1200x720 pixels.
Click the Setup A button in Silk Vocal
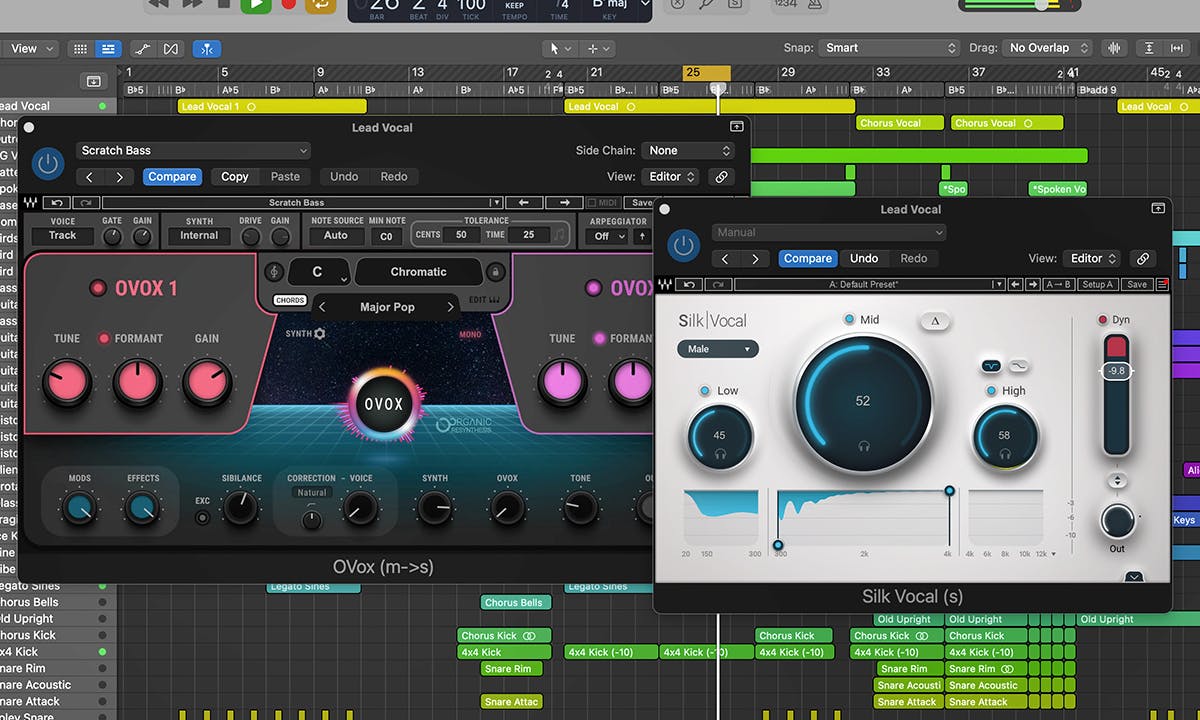click(1097, 284)
